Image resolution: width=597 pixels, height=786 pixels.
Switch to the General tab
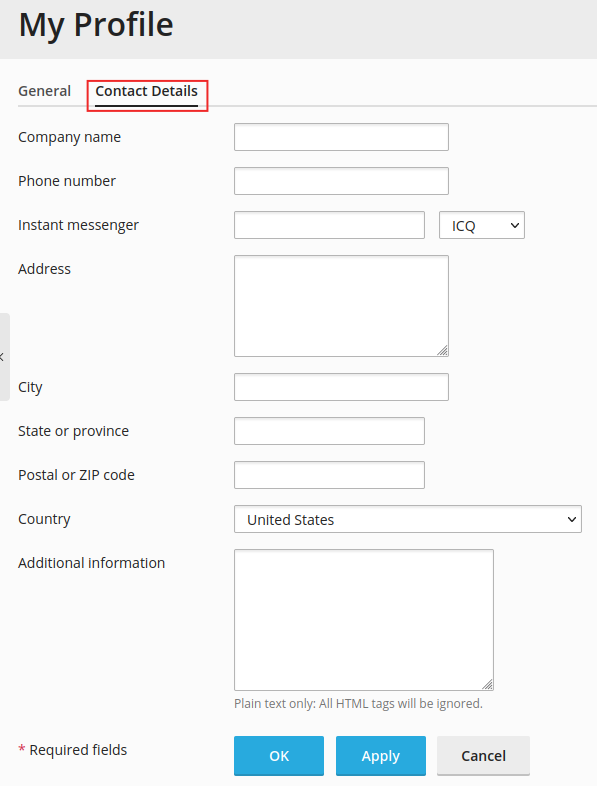click(44, 91)
